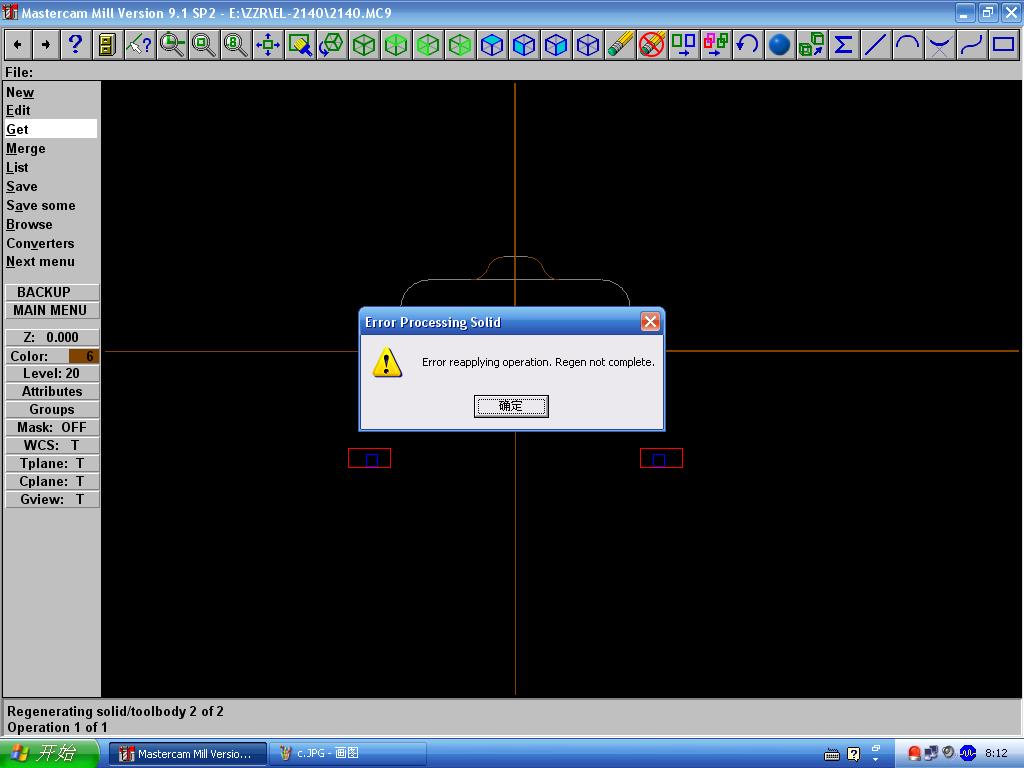Click the blue waveform tray icon
The width and height of the screenshot is (1024, 768).
968,753
